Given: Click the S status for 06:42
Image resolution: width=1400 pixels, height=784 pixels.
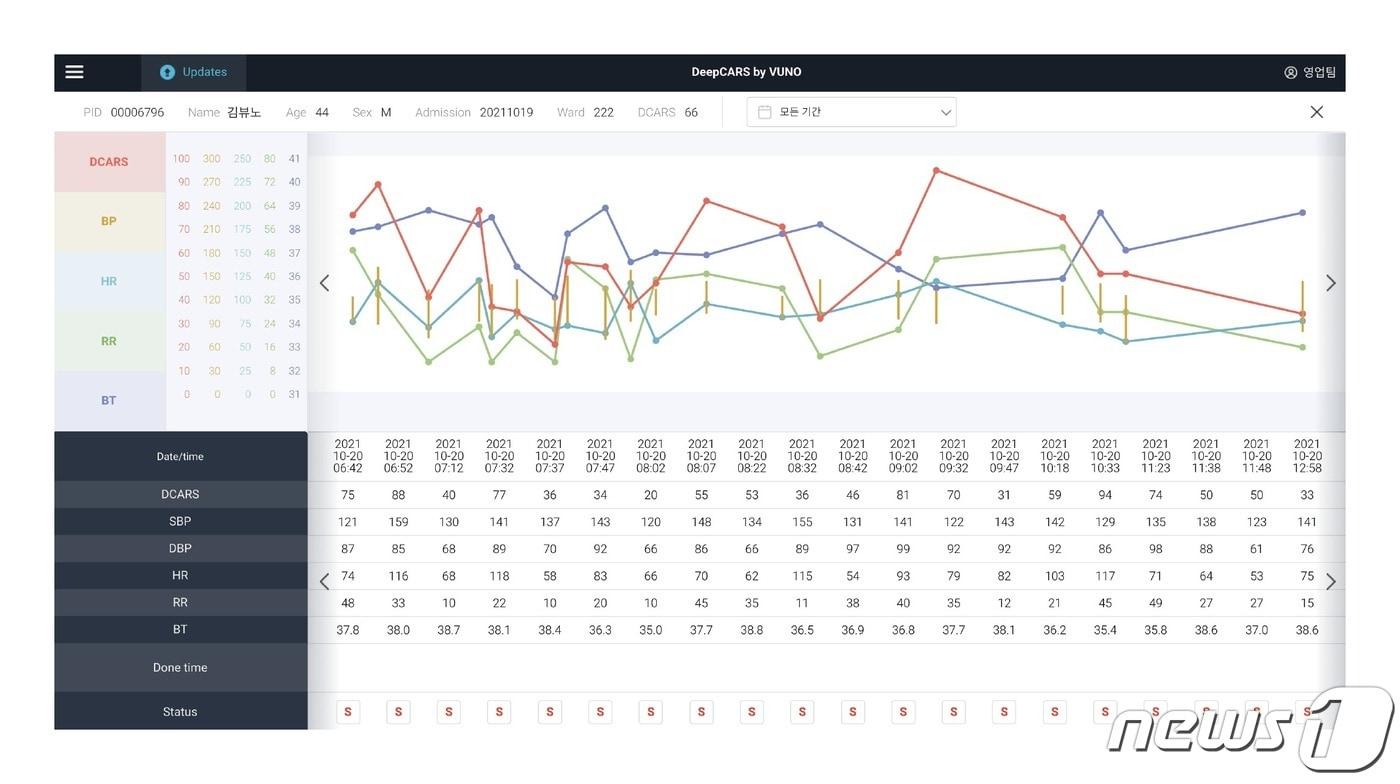Looking at the screenshot, I should point(348,712).
